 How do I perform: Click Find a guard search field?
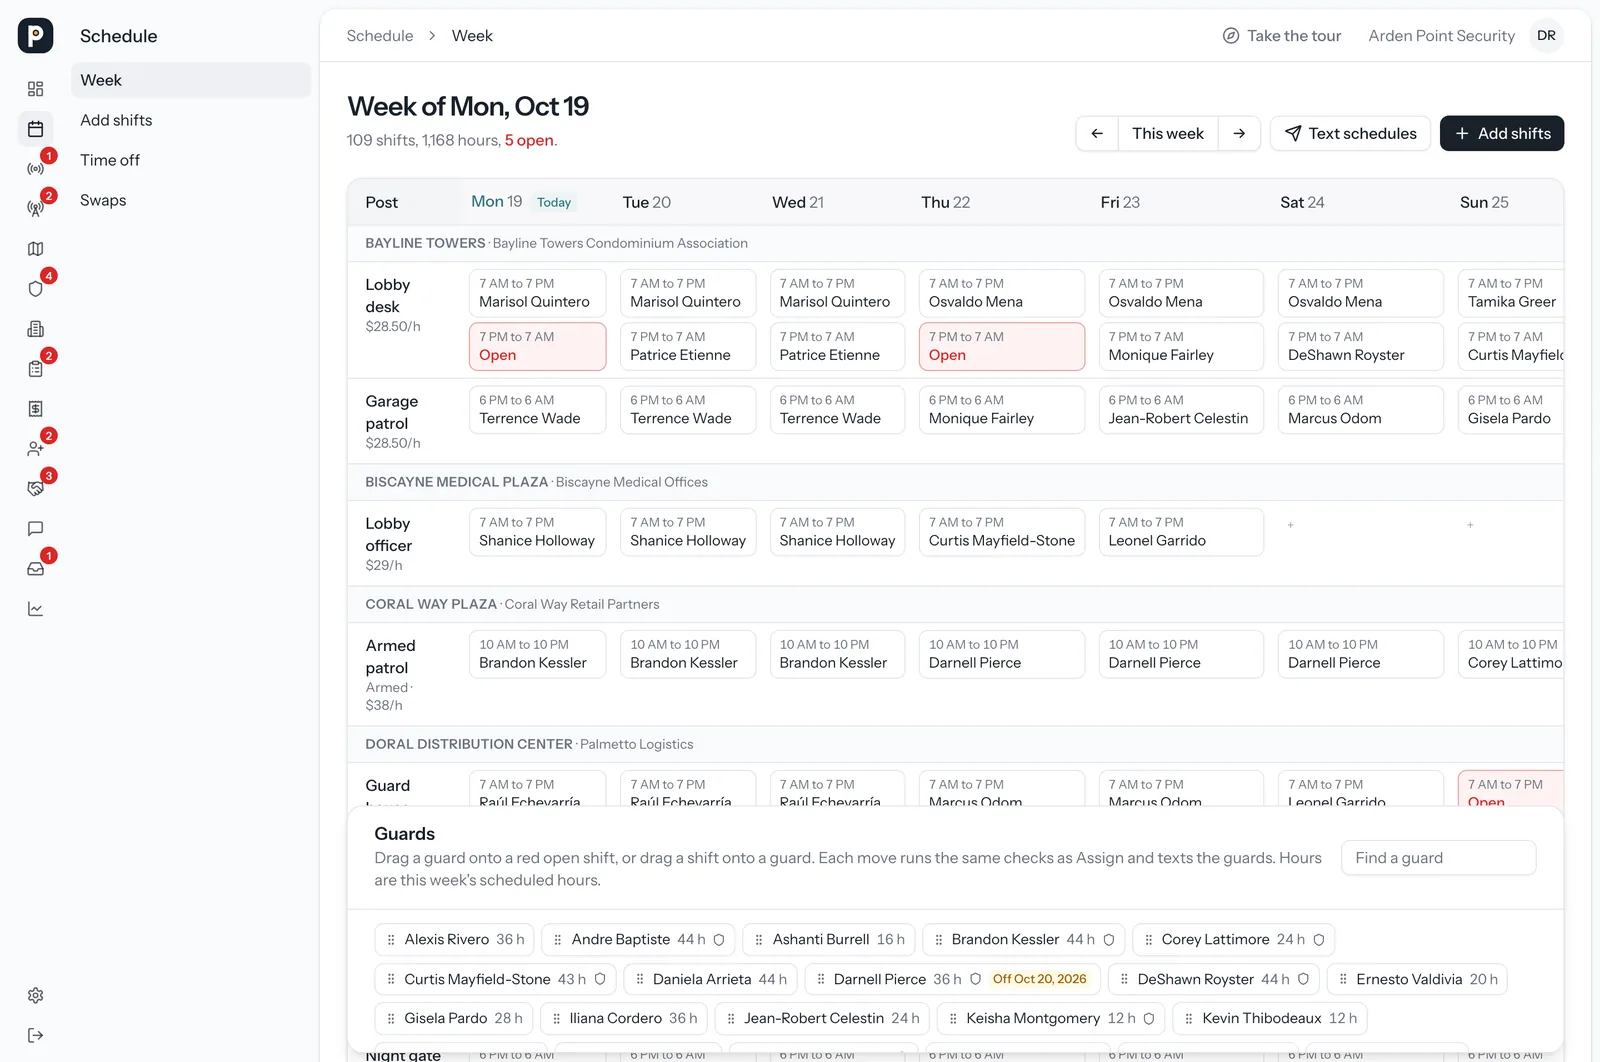[1438, 858]
